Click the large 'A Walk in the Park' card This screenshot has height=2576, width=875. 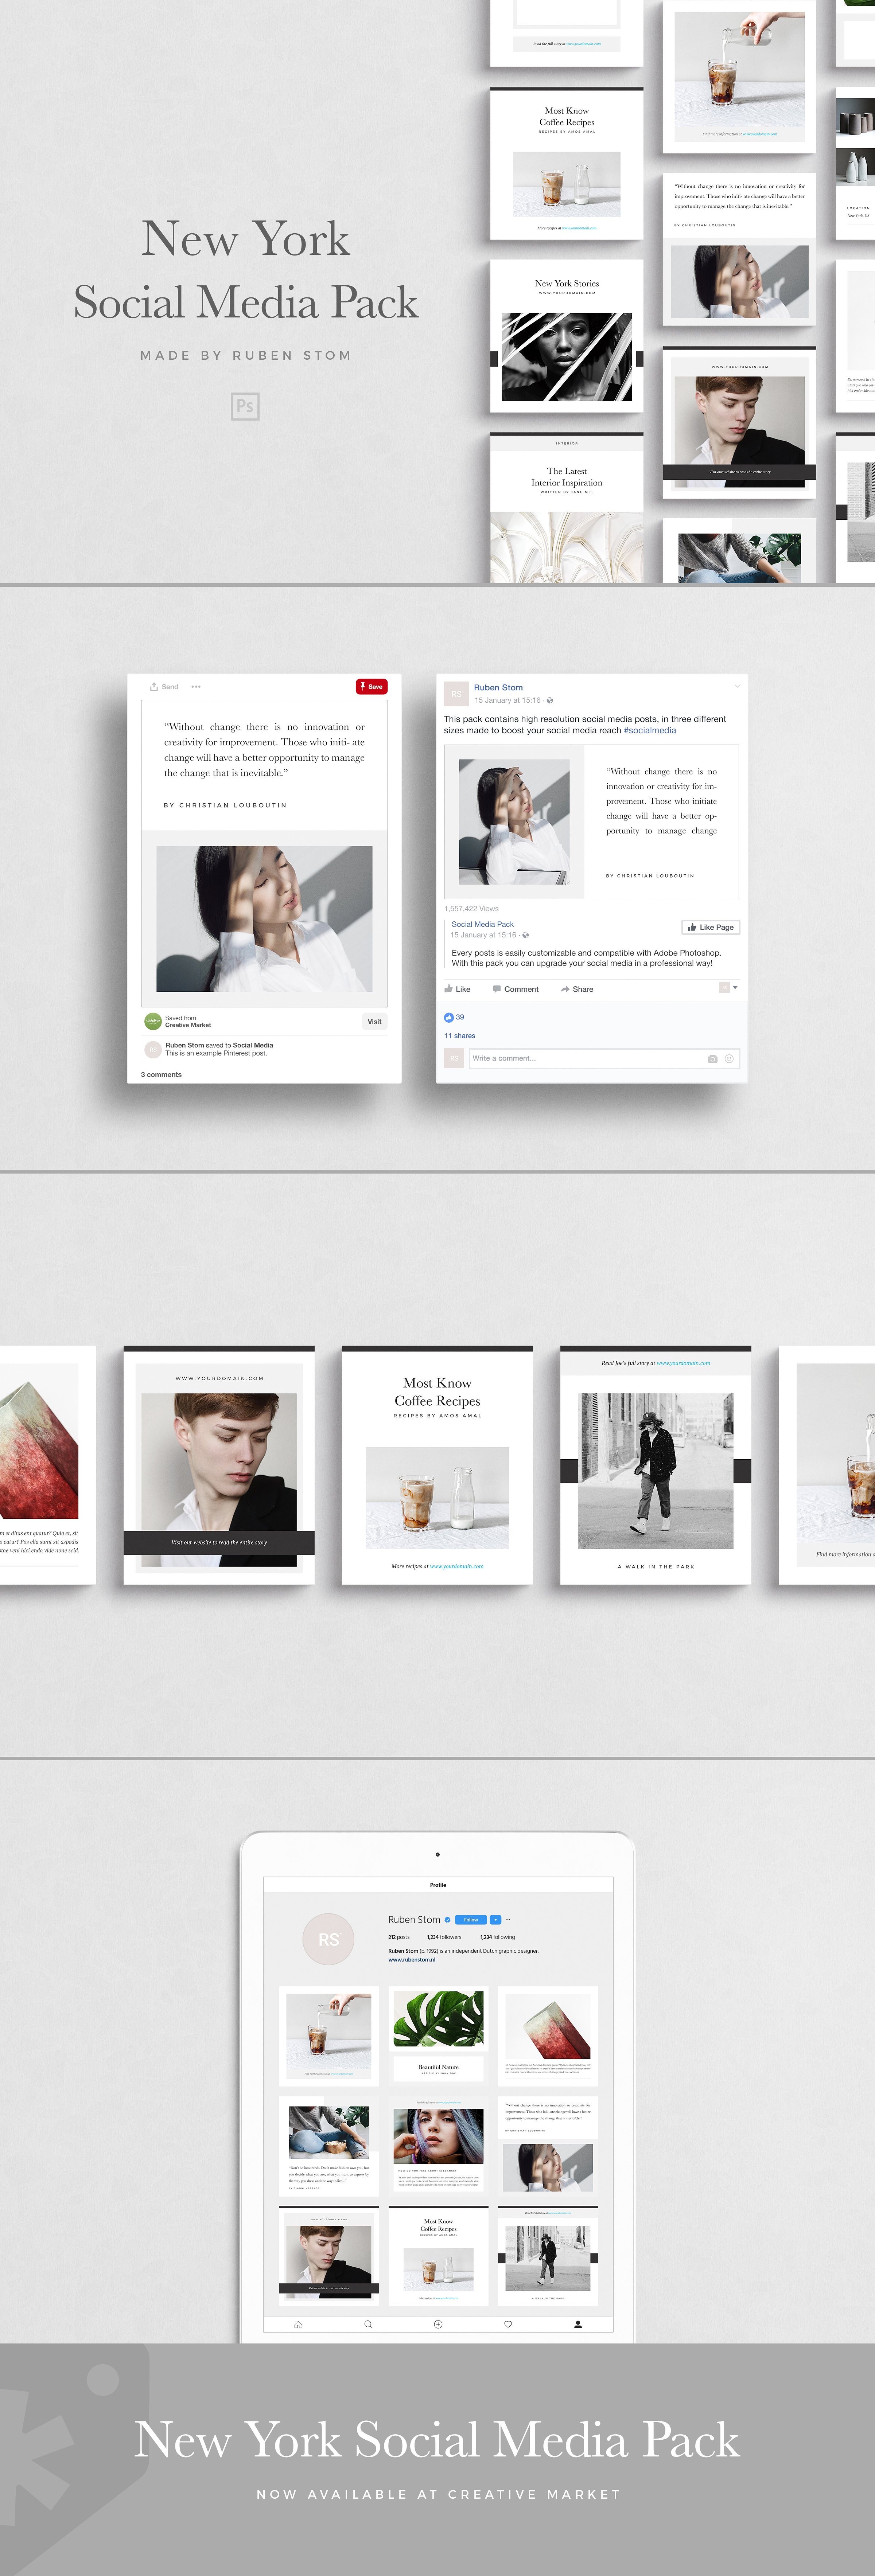[656, 1465]
